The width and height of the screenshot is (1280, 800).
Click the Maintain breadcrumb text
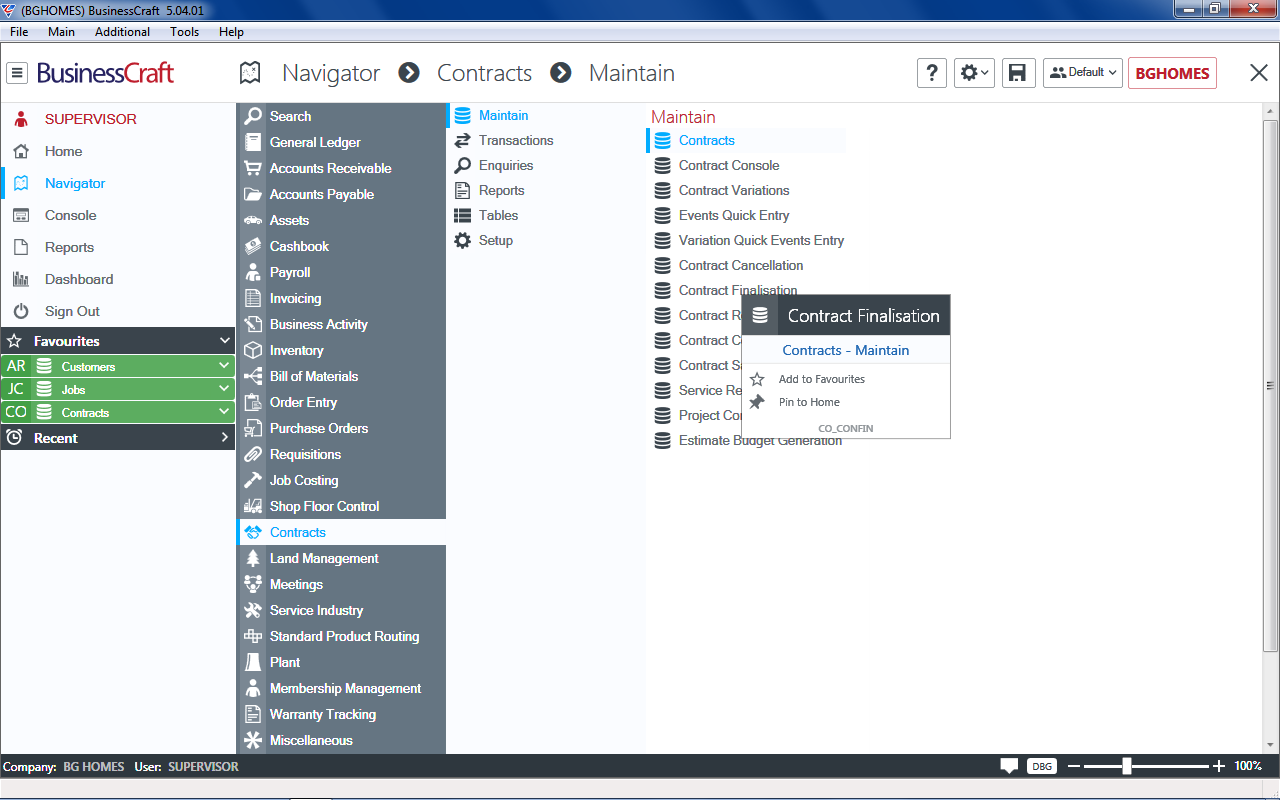[632, 73]
